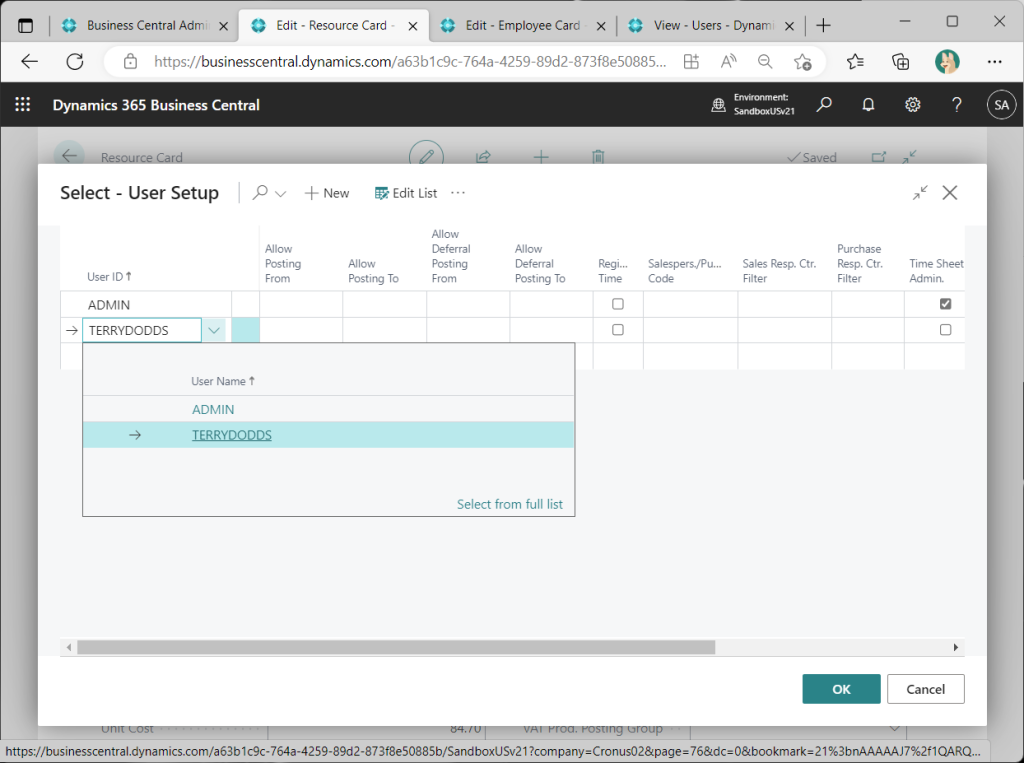This screenshot has width=1024, height=763.
Task: Open the settings gear in Business Central
Action: pyautogui.click(x=912, y=105)
